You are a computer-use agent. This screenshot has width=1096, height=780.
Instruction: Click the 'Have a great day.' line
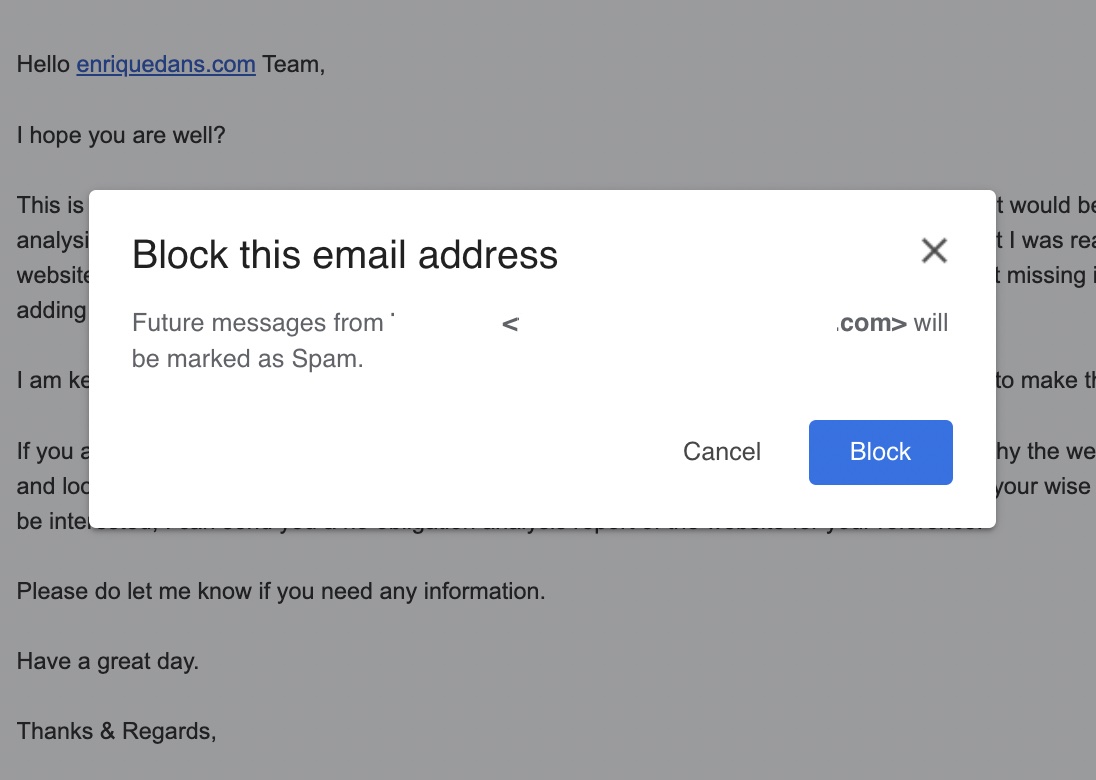tap(107, 661)
